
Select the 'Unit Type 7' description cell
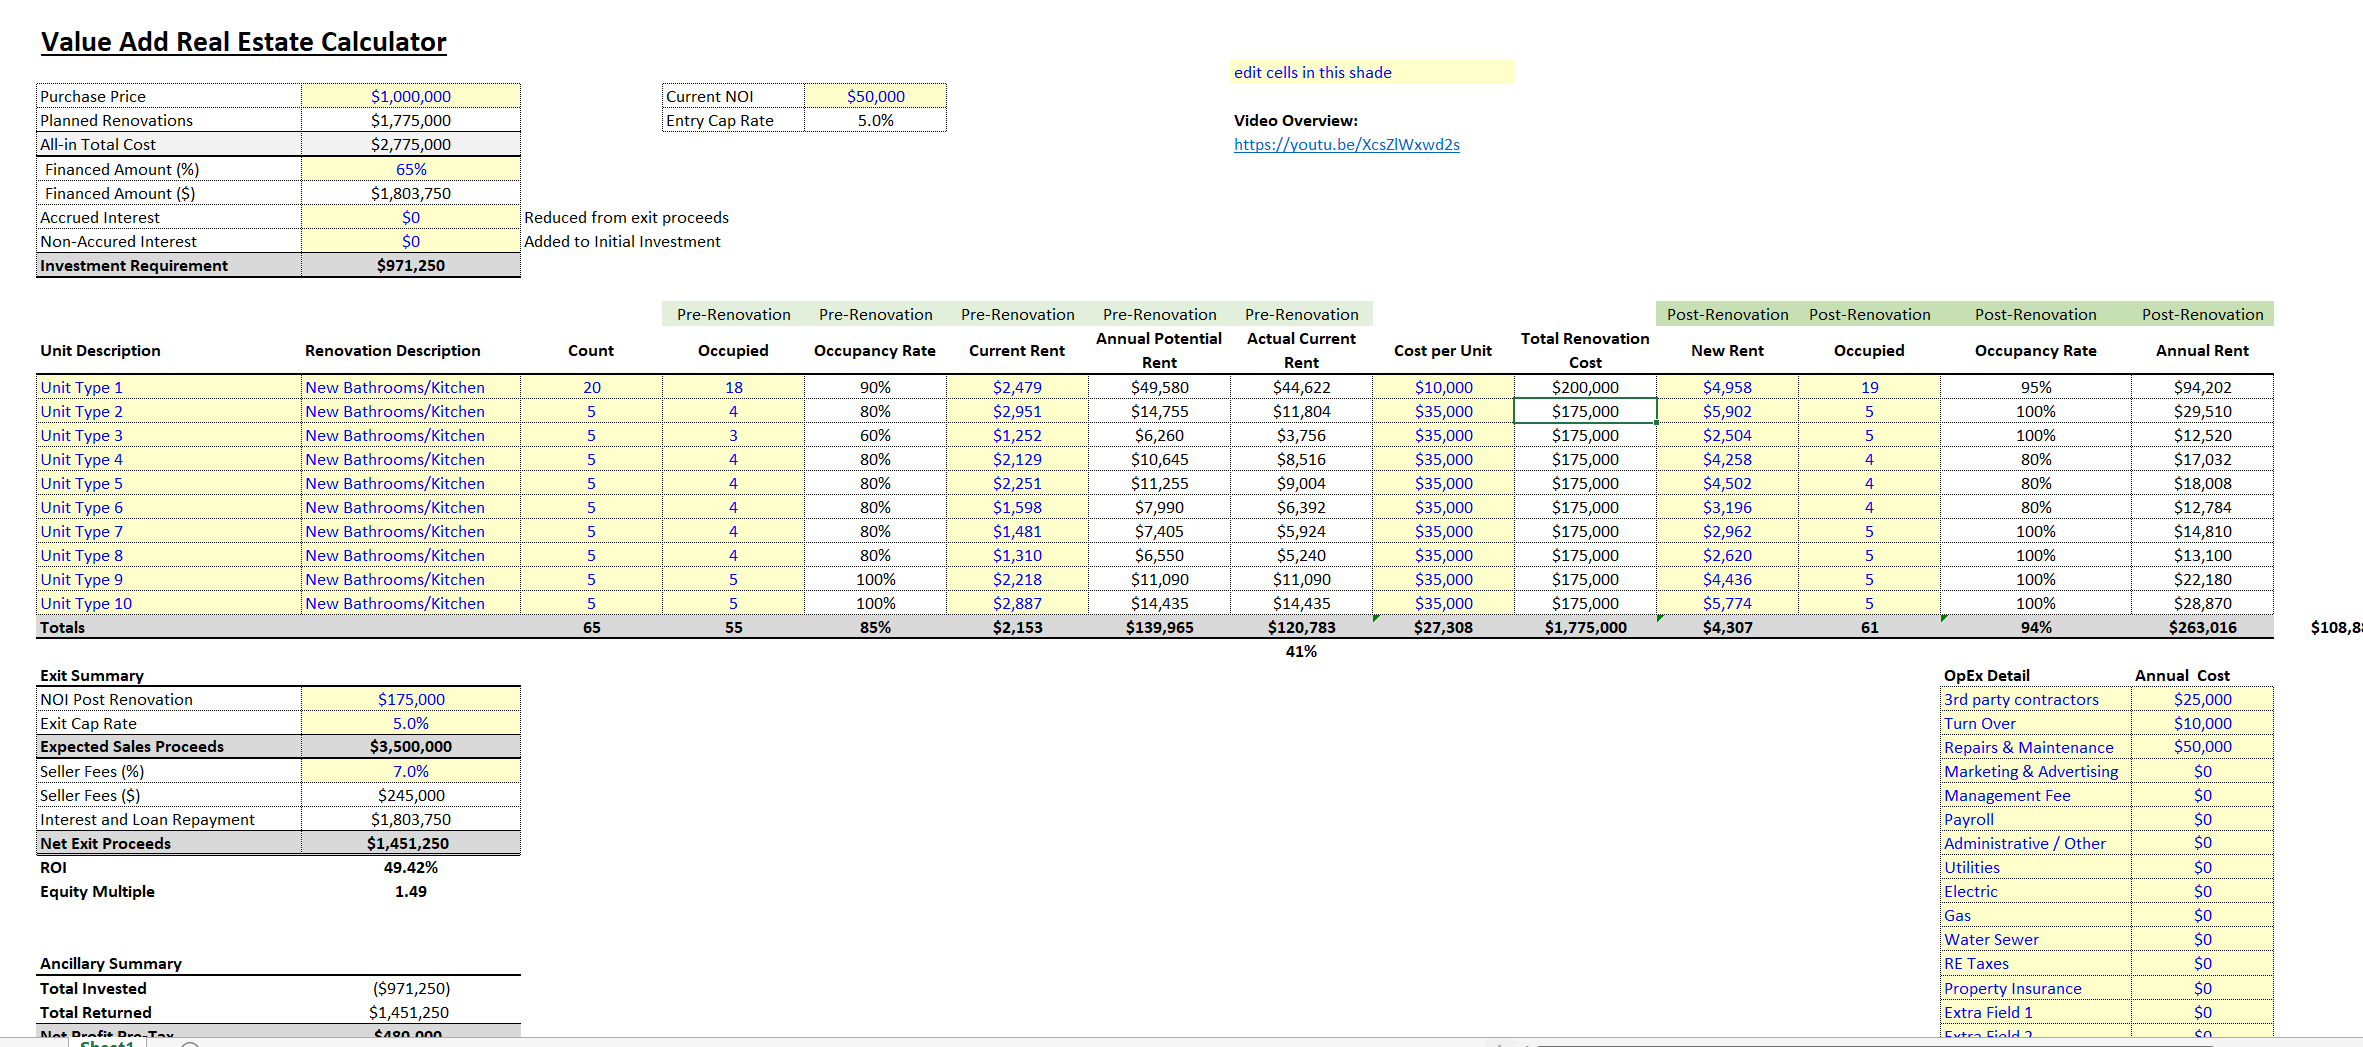[169, 531]
